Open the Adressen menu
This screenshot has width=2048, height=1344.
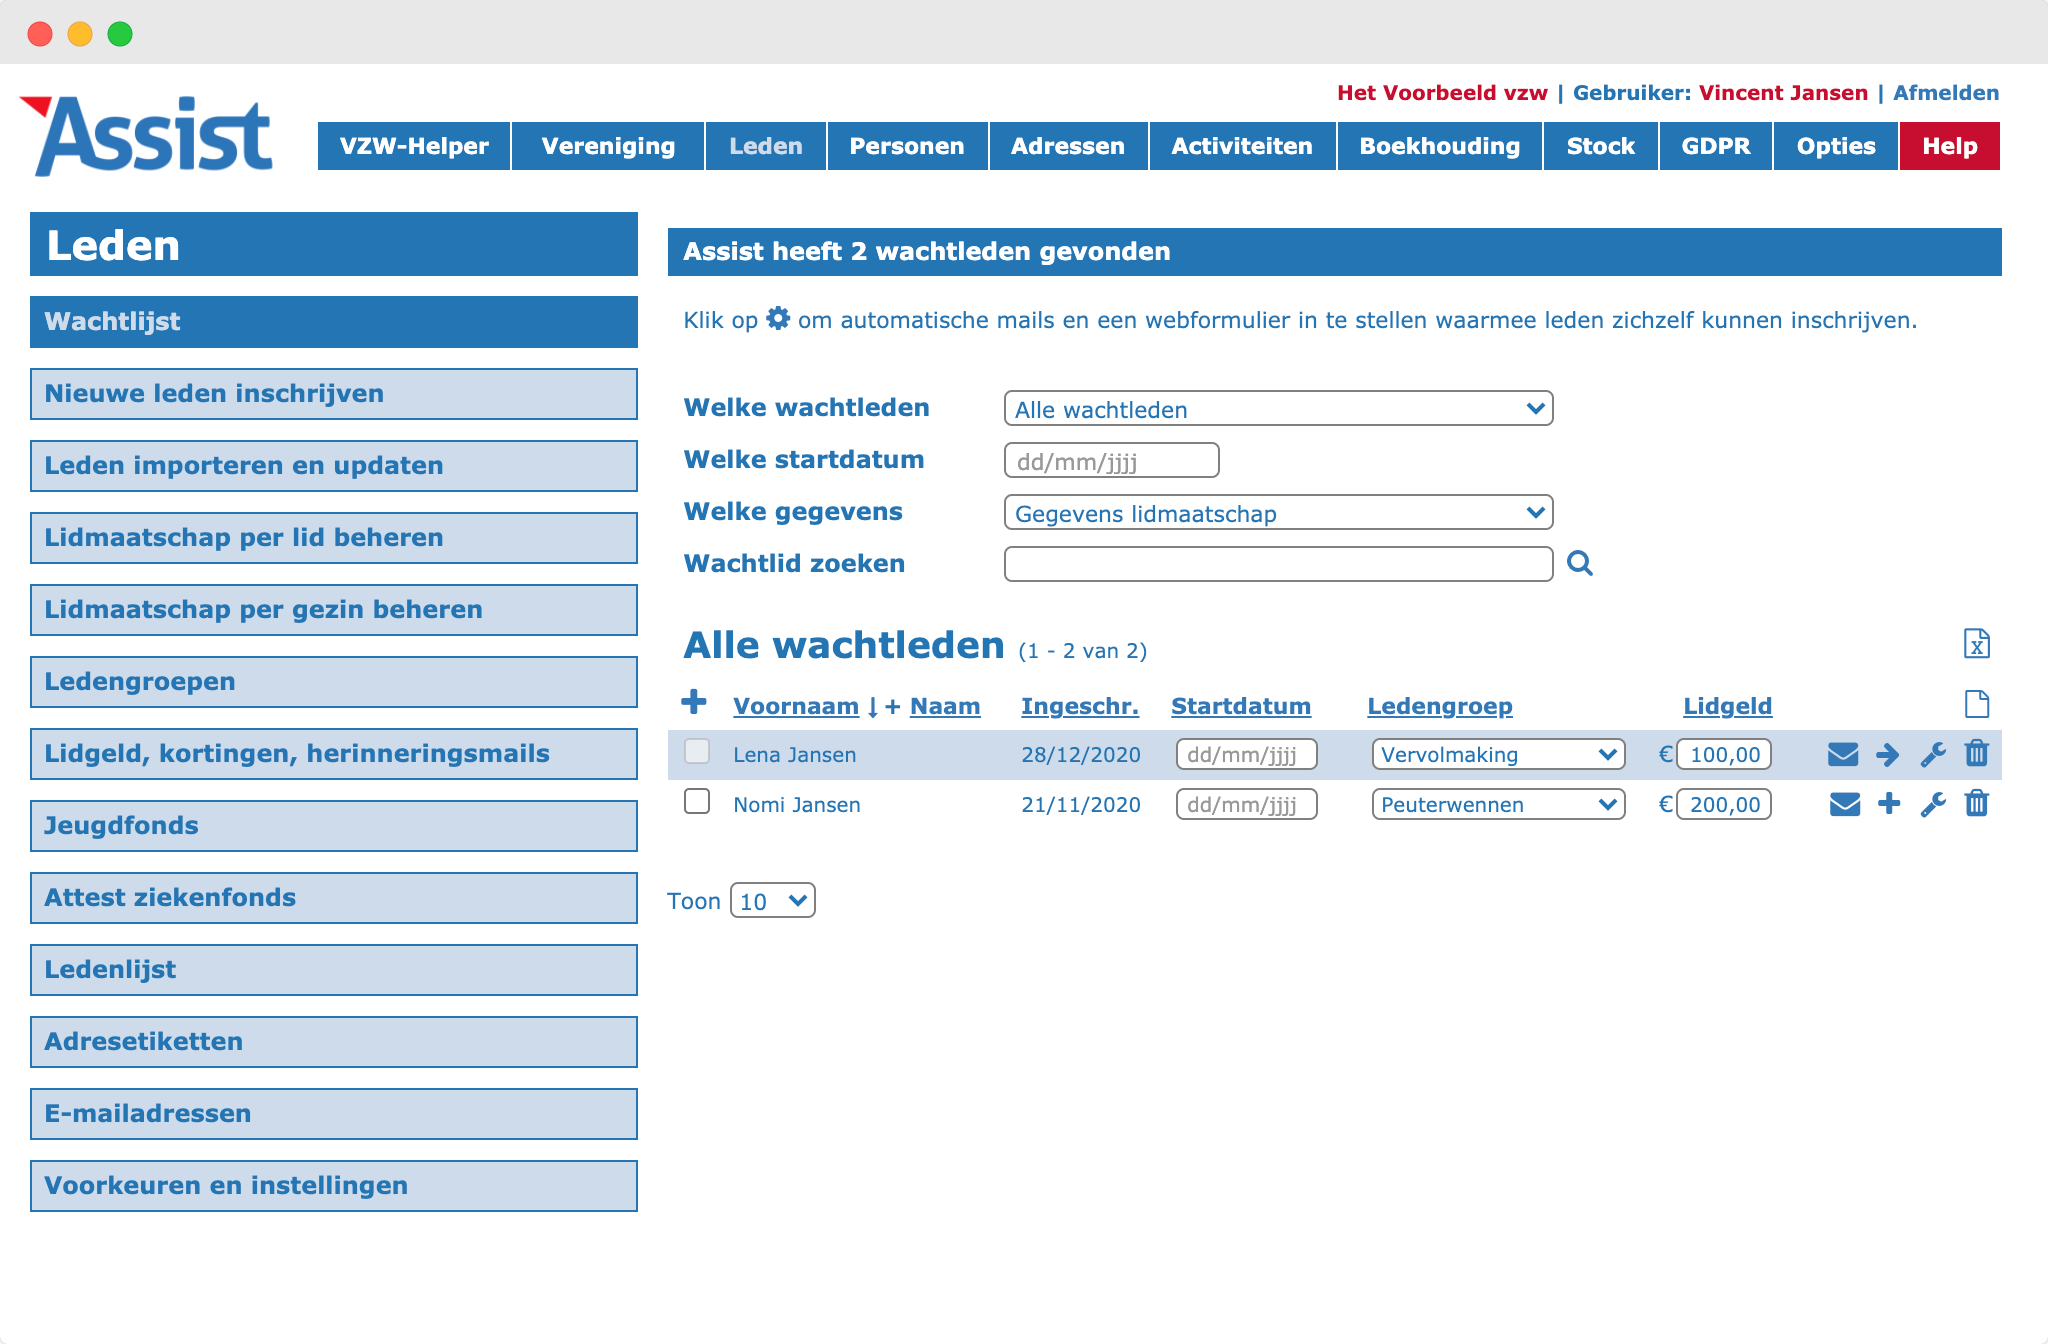[x=1068, y=146]
